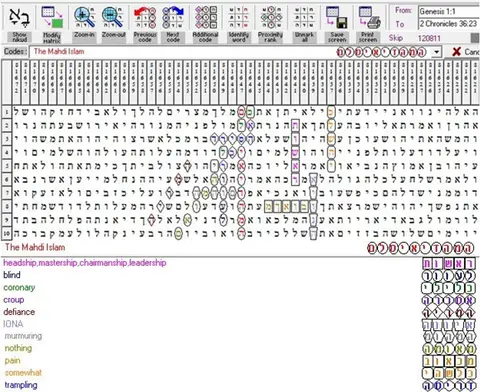Click the 'nothing' term

tap(18, 348)
